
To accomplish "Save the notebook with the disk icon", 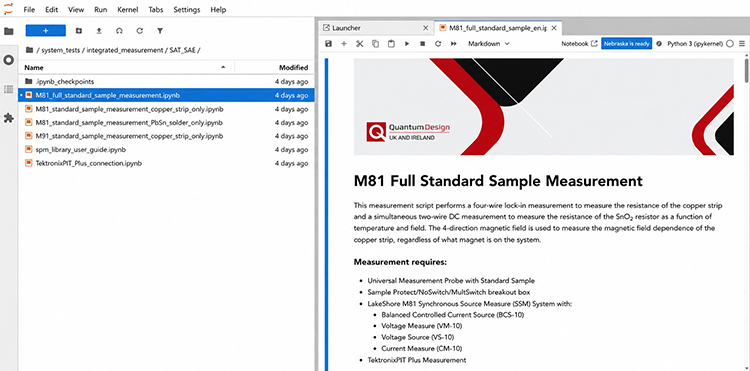I will [x=328, y=44].
